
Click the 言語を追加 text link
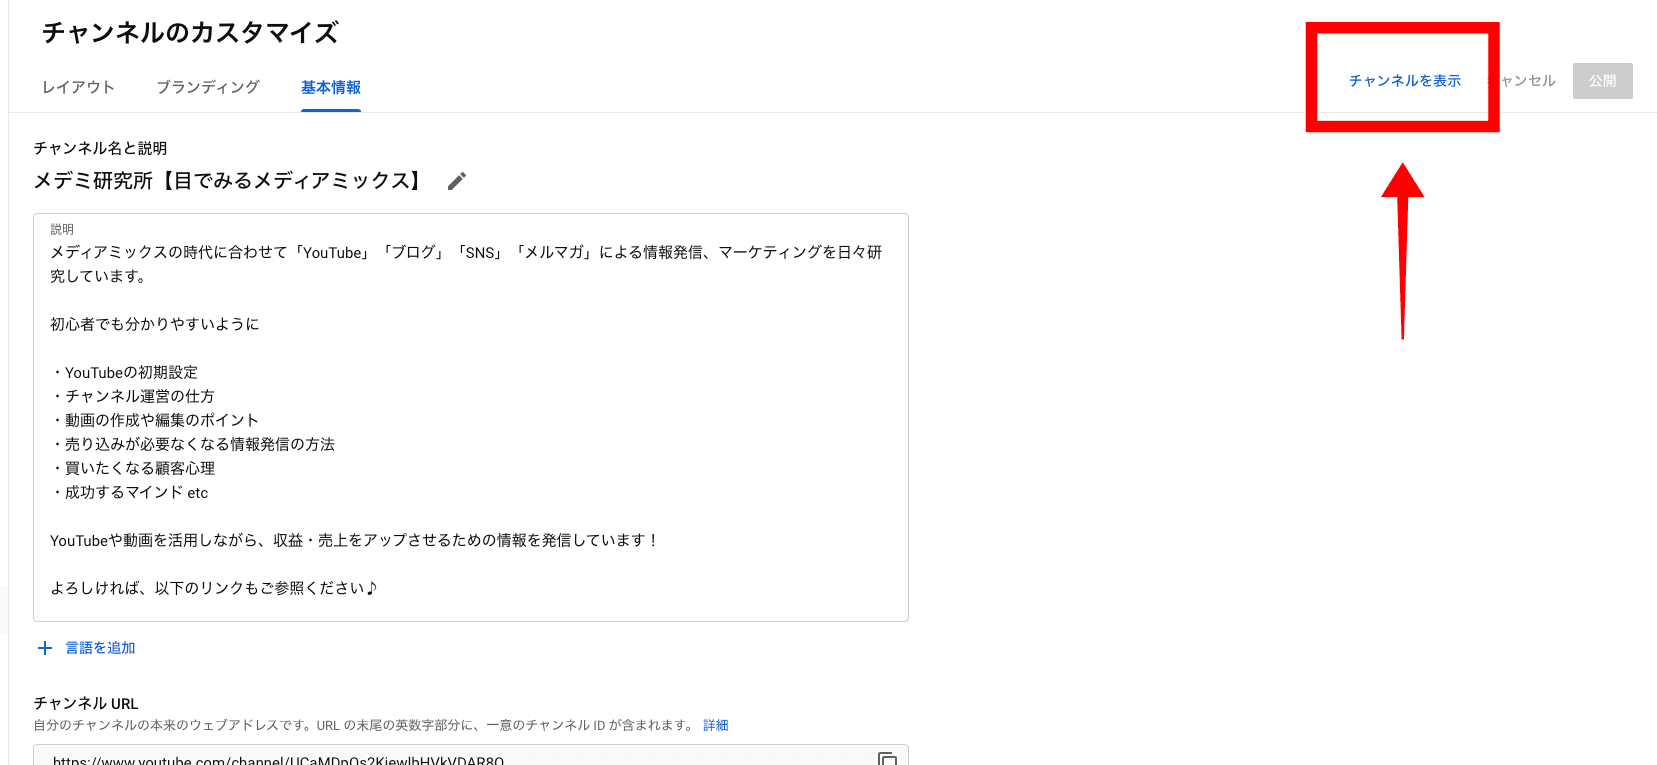100,648
